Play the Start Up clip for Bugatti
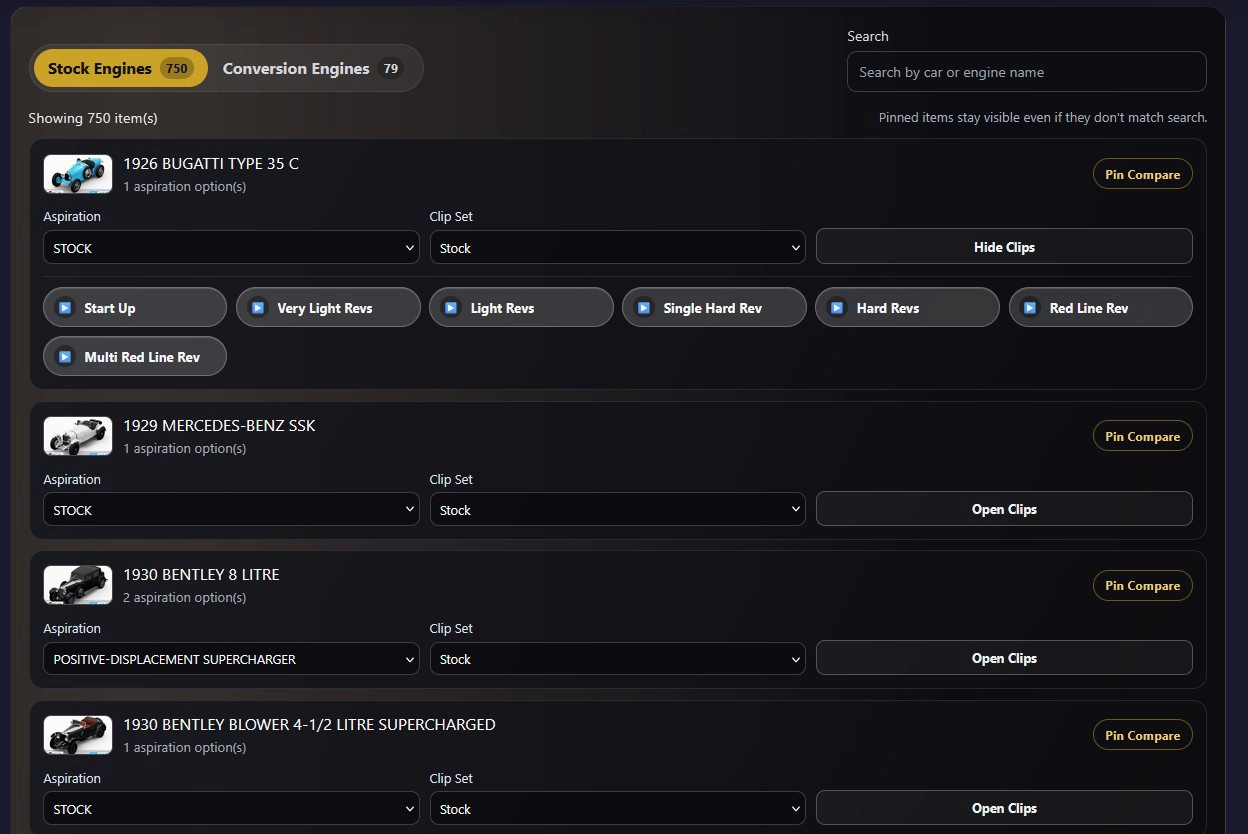 click(134, 307)
